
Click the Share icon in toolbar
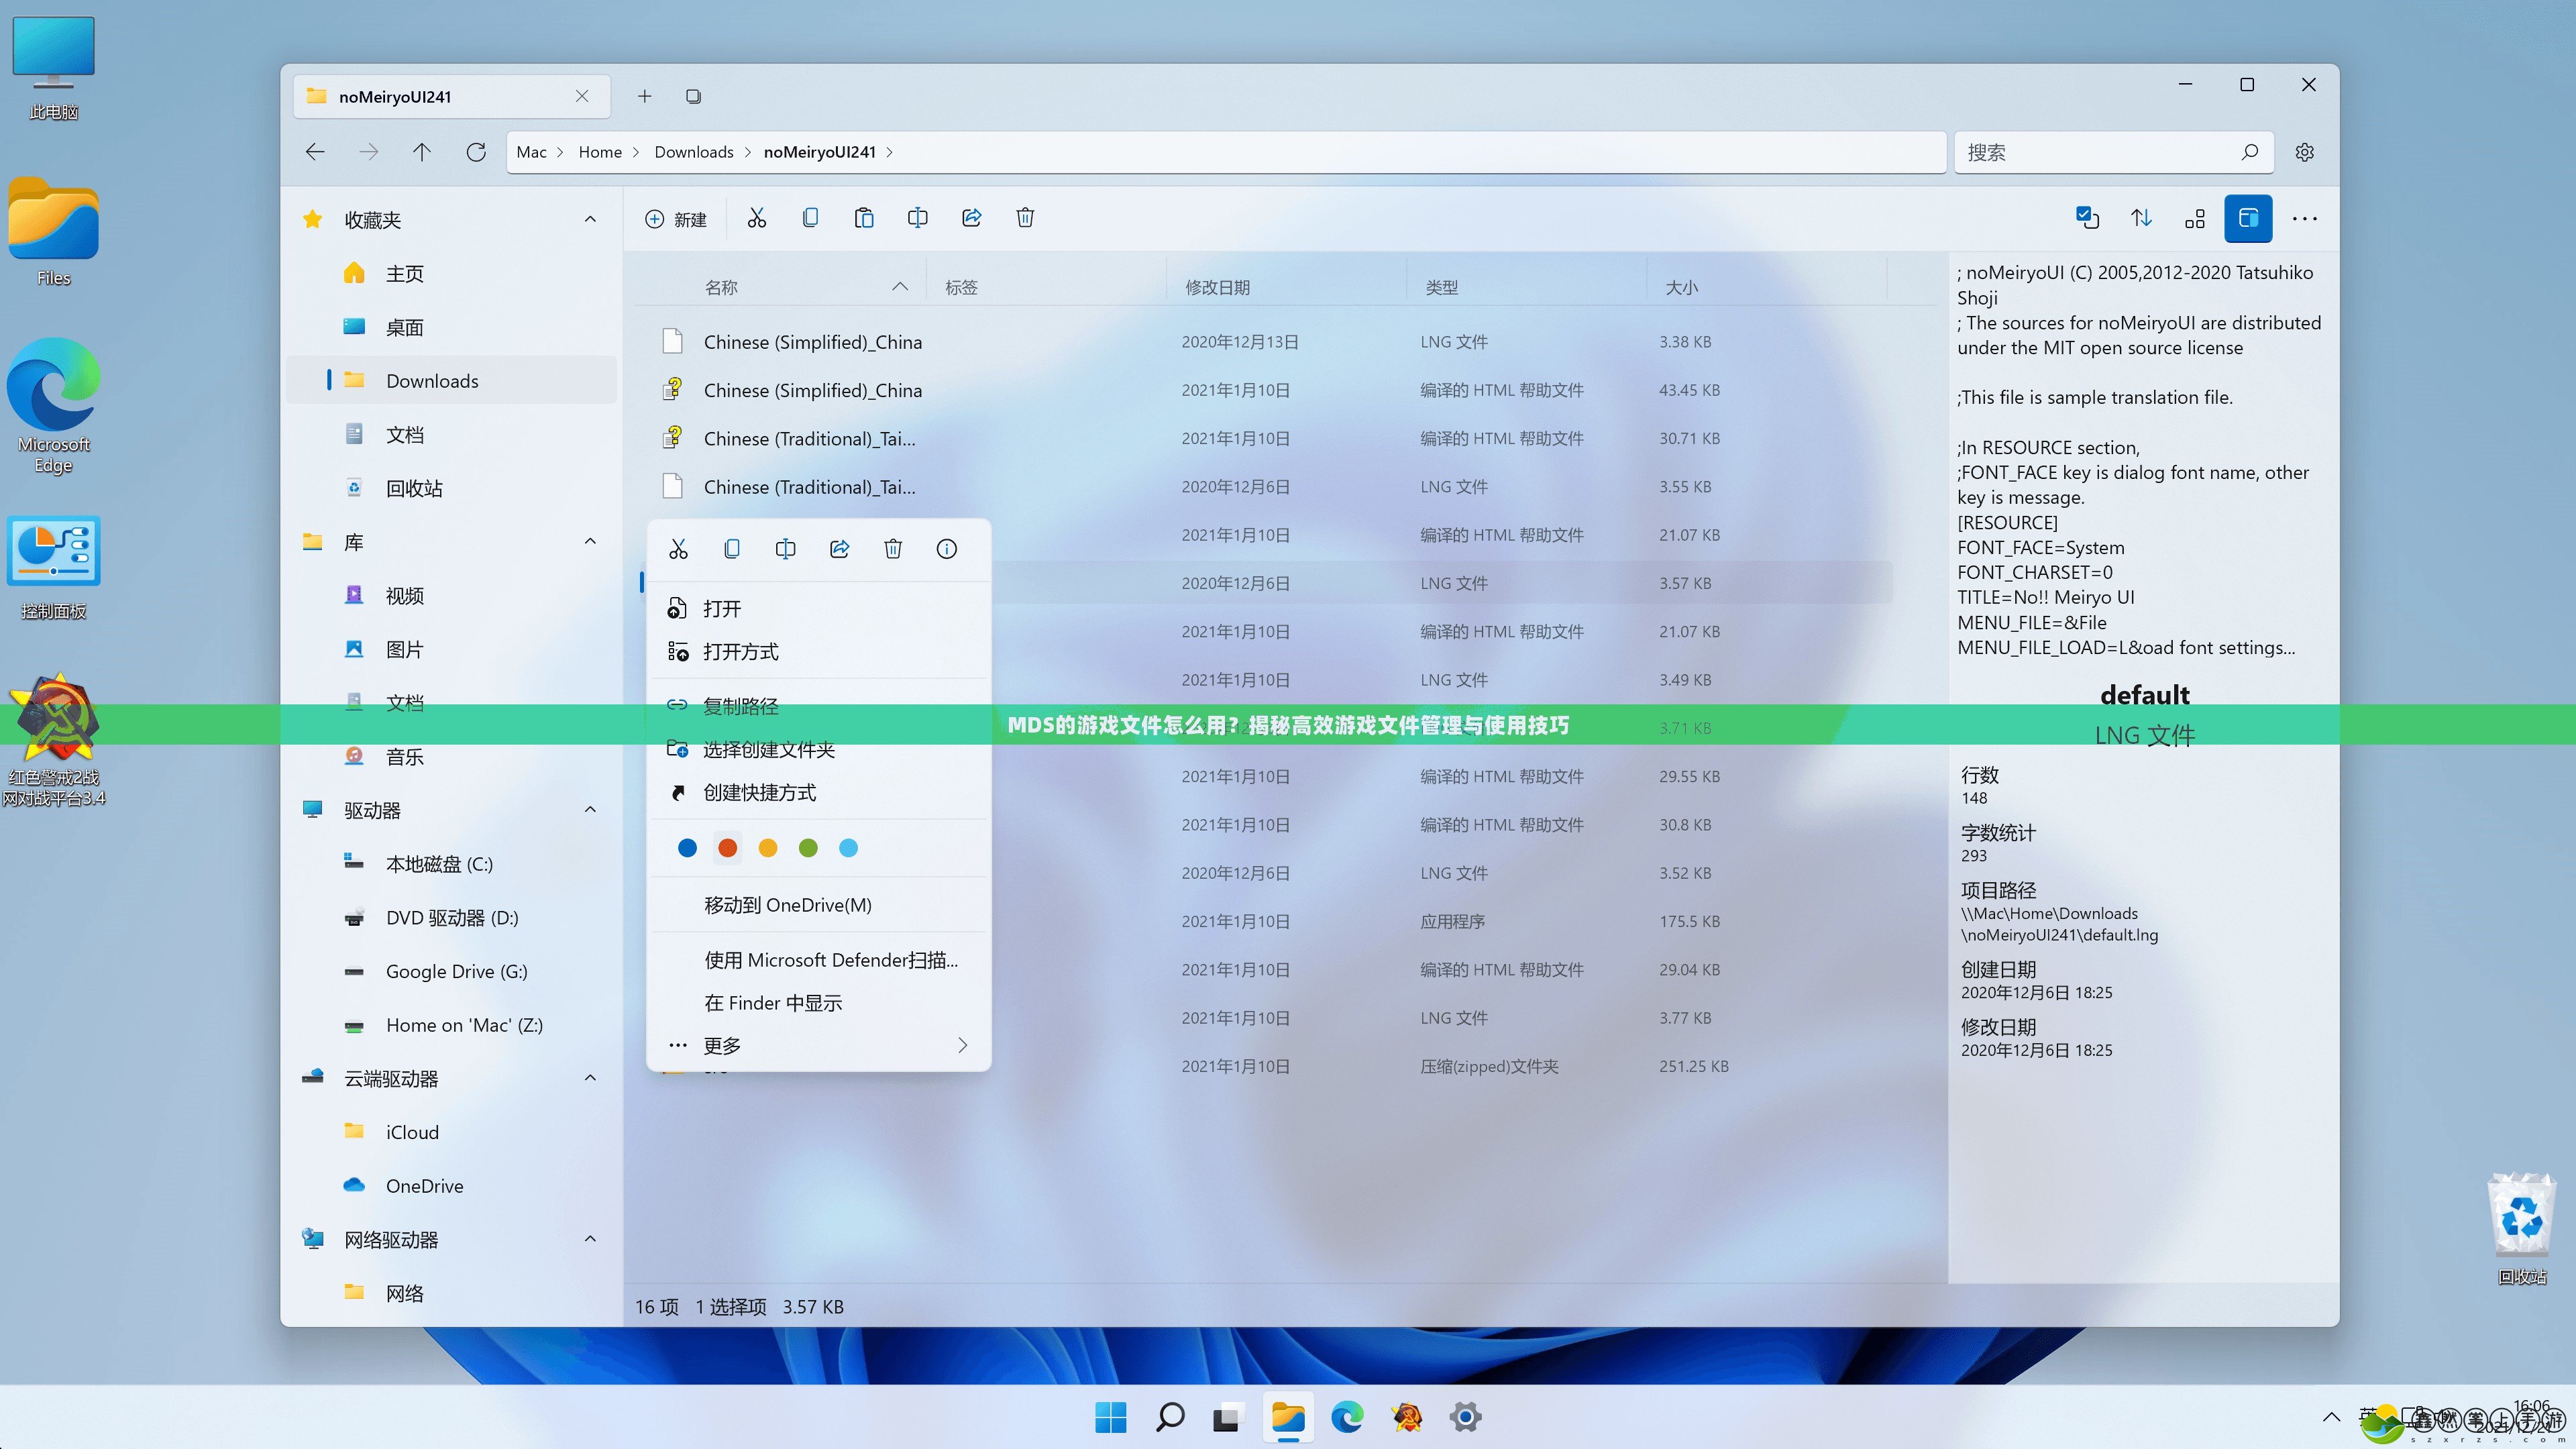[x=971, y=217]
